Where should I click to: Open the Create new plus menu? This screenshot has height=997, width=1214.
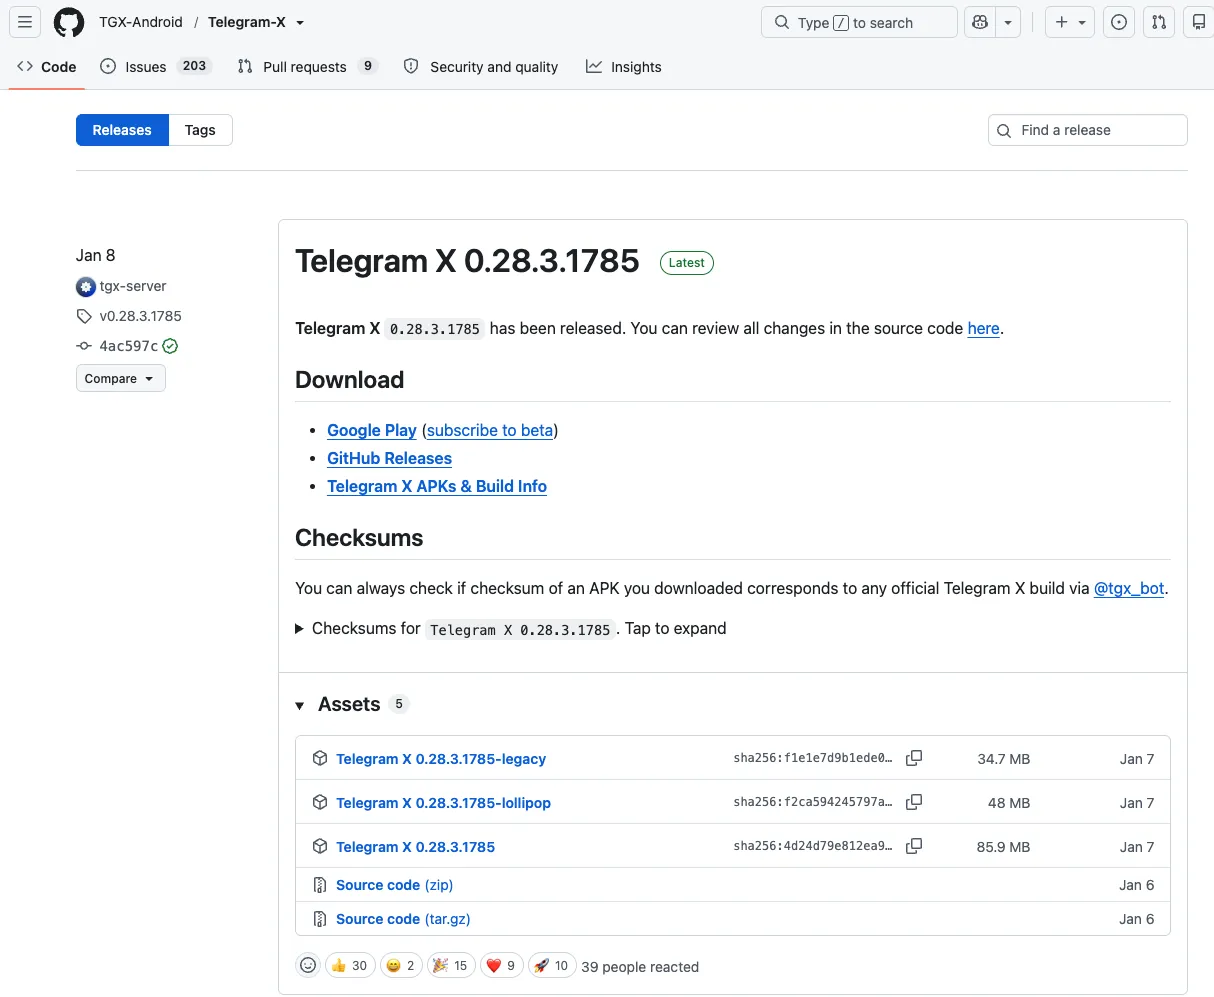tap(1070, 22)
